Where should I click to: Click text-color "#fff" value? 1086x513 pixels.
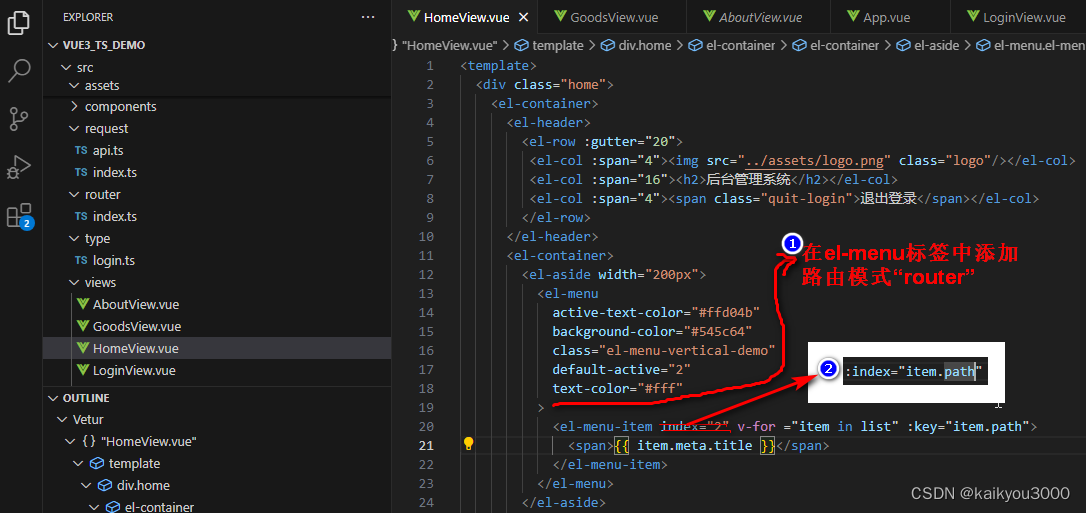point(660,388)
